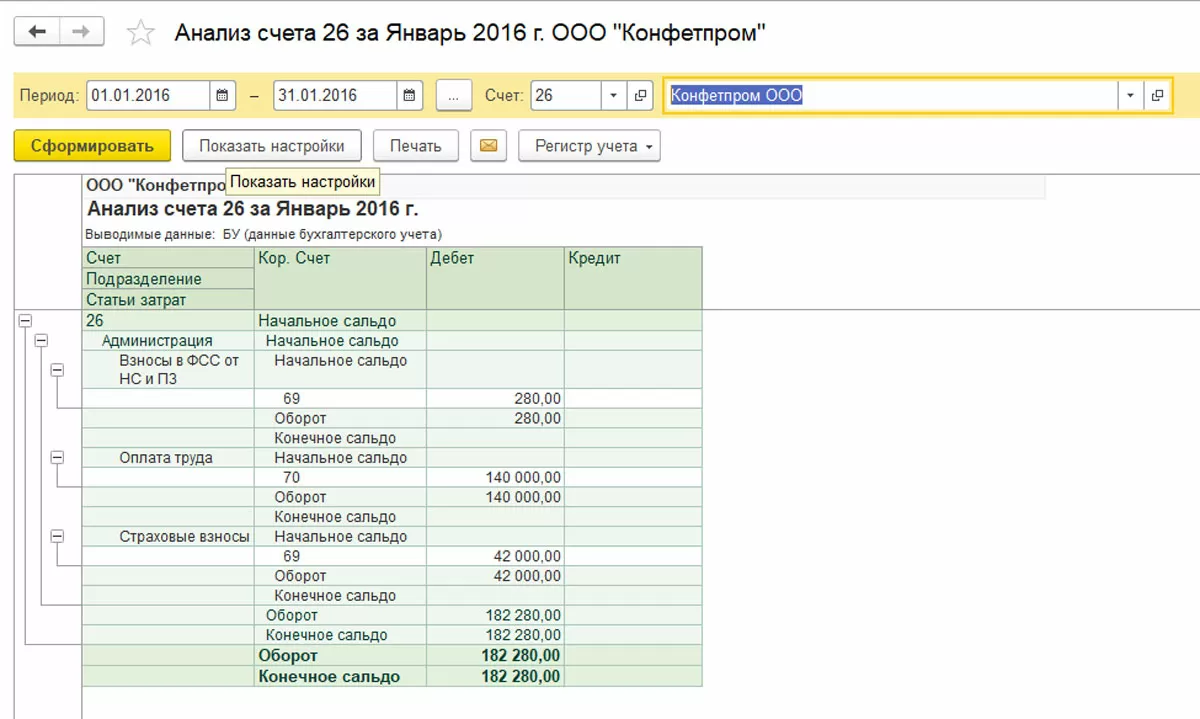Send report by email envelope icon
The image size is (1200, 719).
[488, 146]
